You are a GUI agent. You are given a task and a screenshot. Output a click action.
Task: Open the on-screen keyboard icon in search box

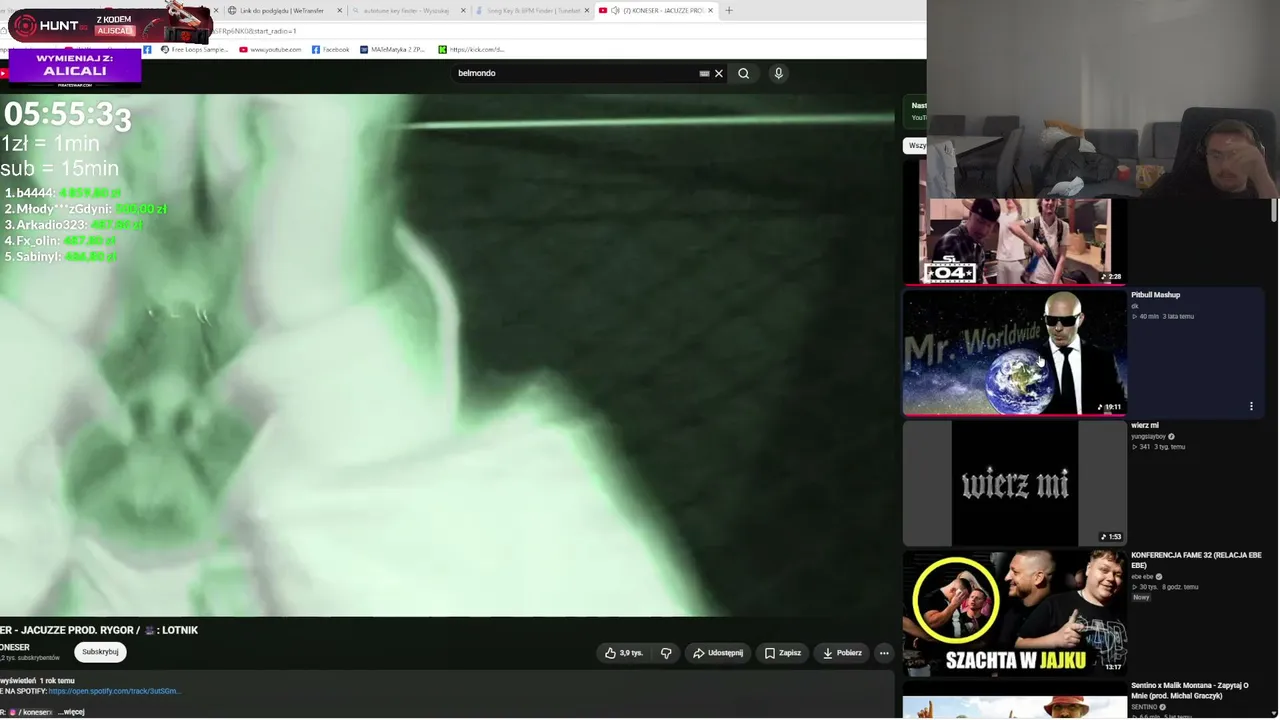coord(704,73)
